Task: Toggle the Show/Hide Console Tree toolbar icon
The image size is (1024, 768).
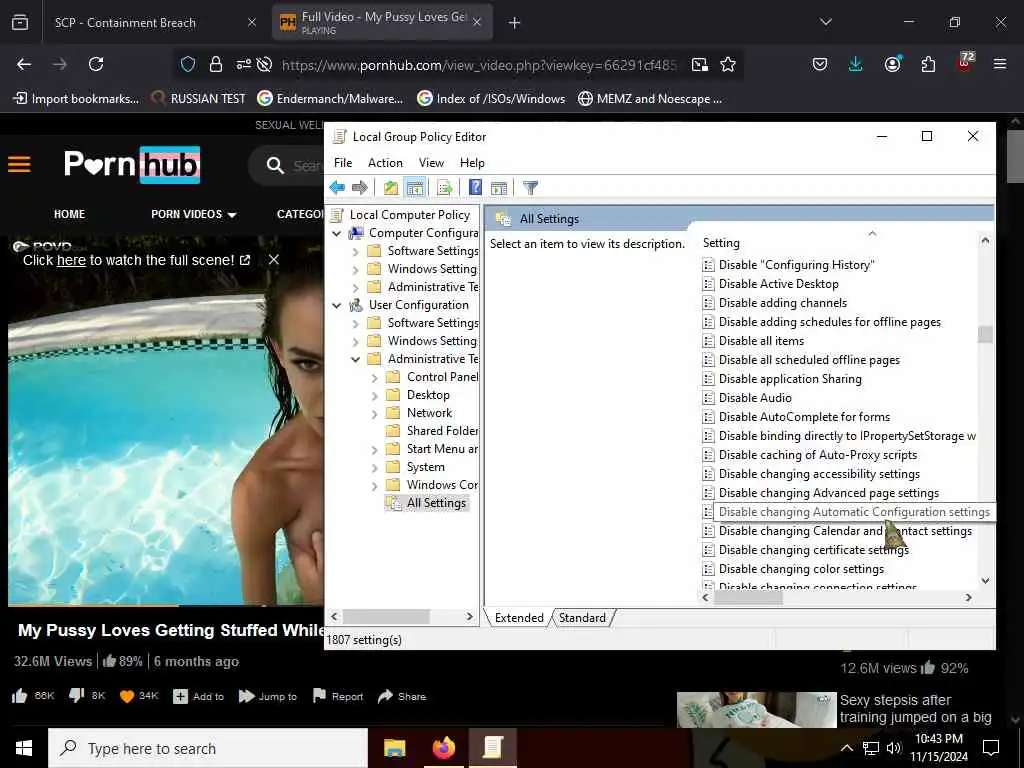Action: (x=415, y=188)
